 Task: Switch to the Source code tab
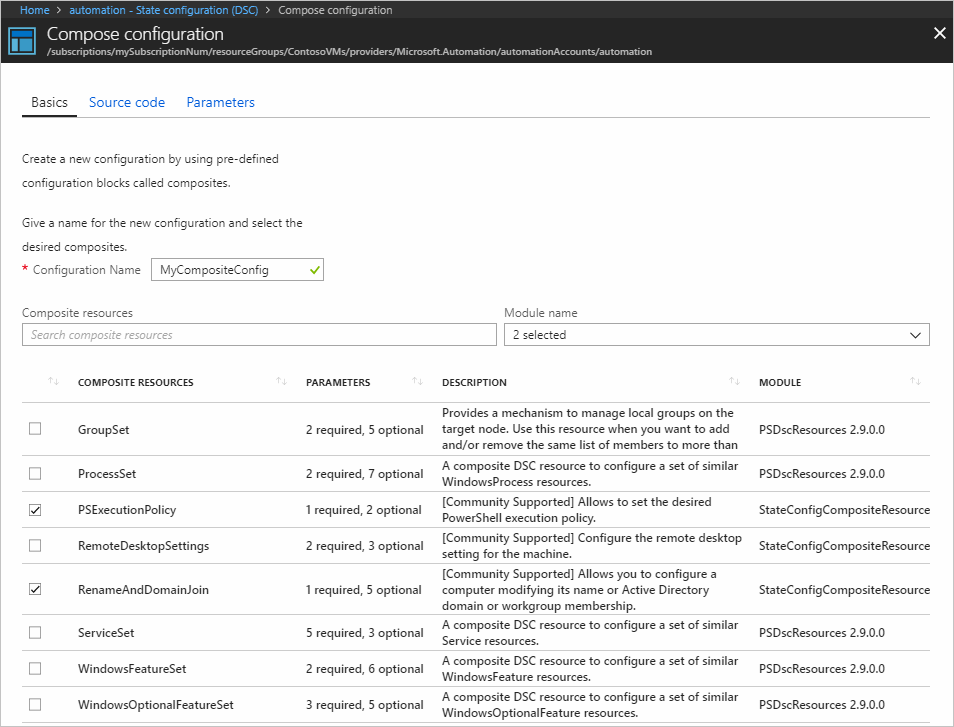[127, 103]
